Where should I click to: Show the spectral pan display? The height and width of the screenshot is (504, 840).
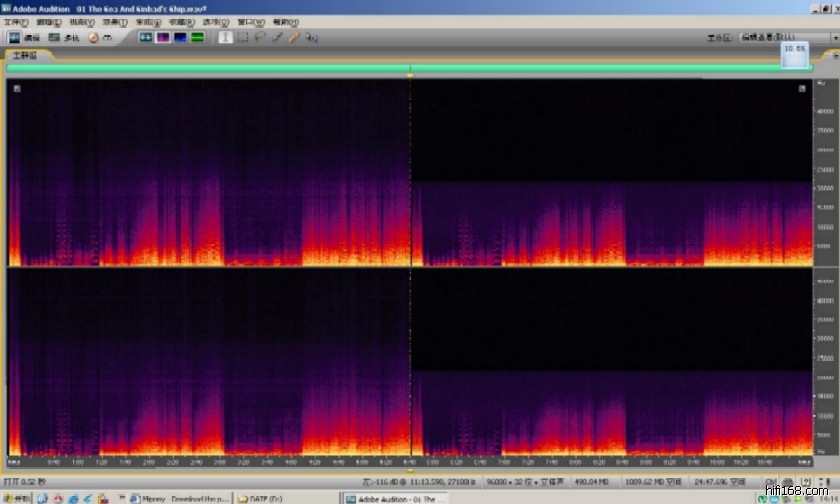(180, 37)
